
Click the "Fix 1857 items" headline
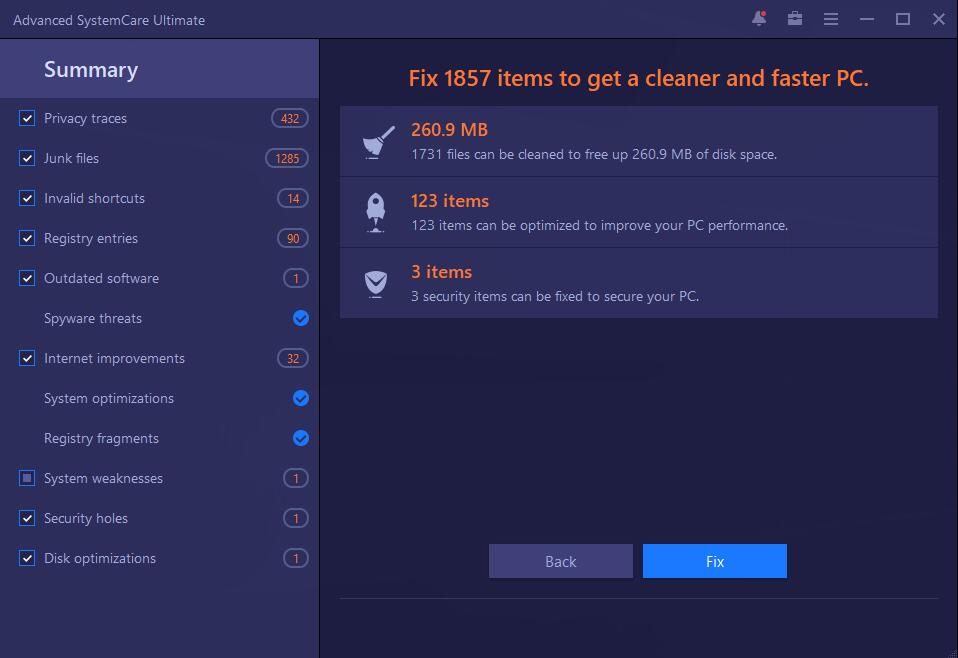[638, 78]
